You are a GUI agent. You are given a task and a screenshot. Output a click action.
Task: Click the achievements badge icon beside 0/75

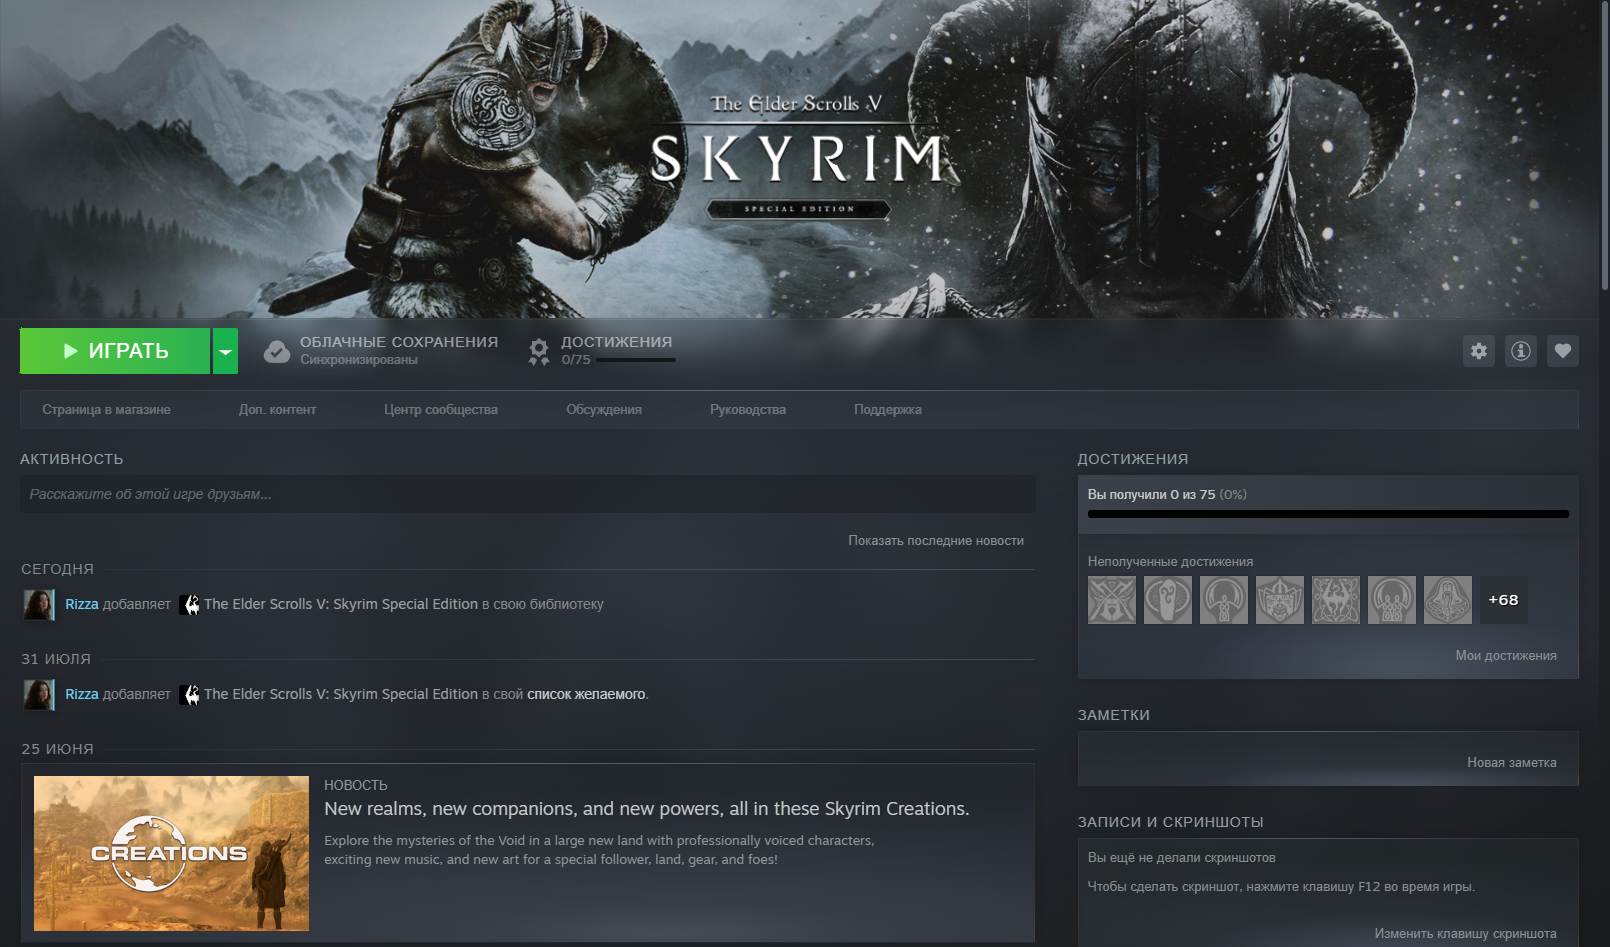point(539,351)
